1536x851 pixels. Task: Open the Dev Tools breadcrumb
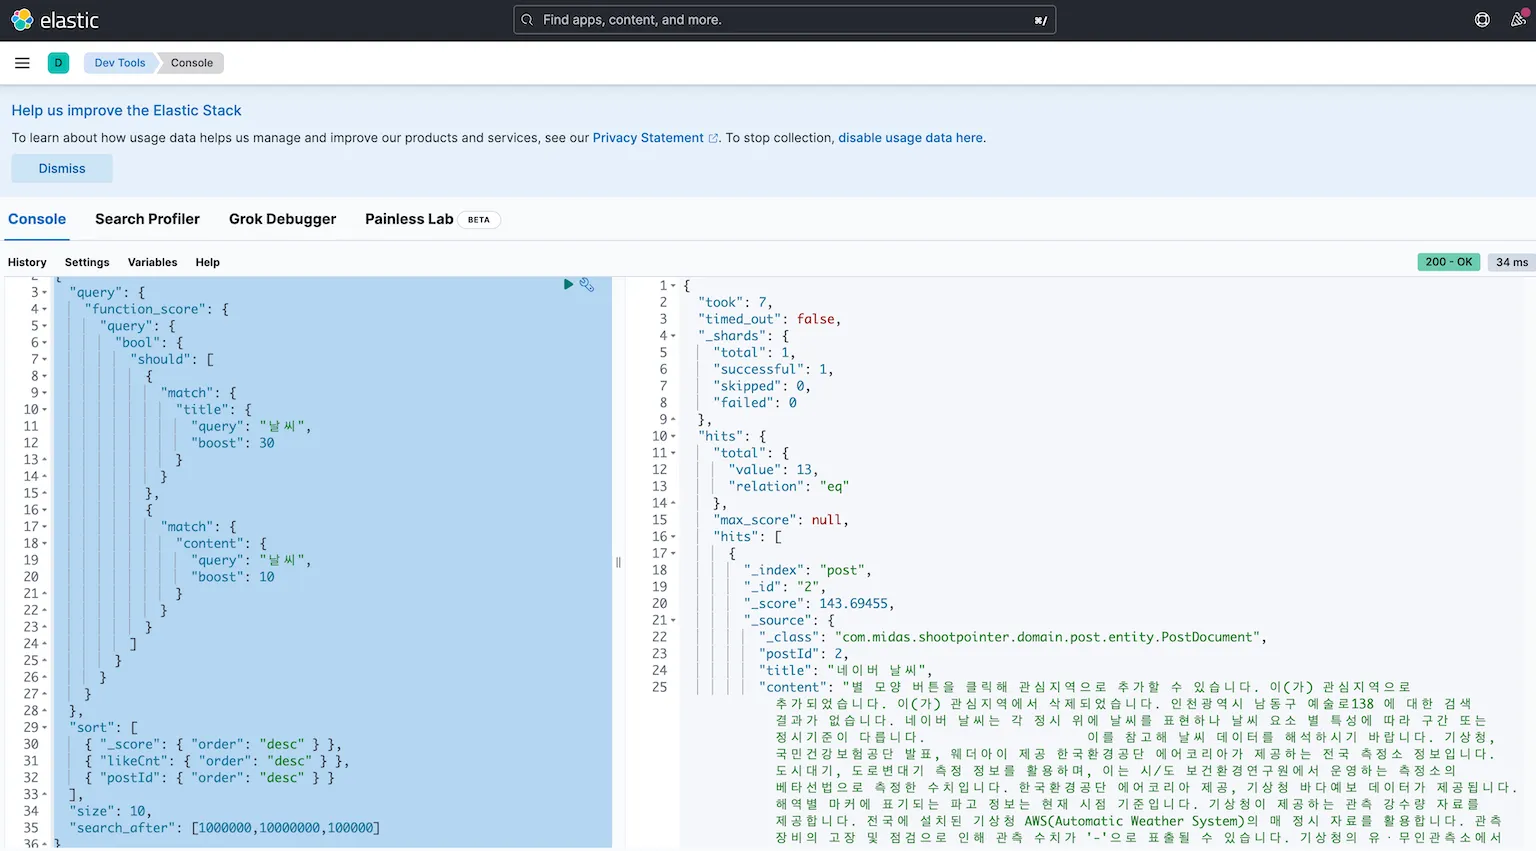point(120,63)
